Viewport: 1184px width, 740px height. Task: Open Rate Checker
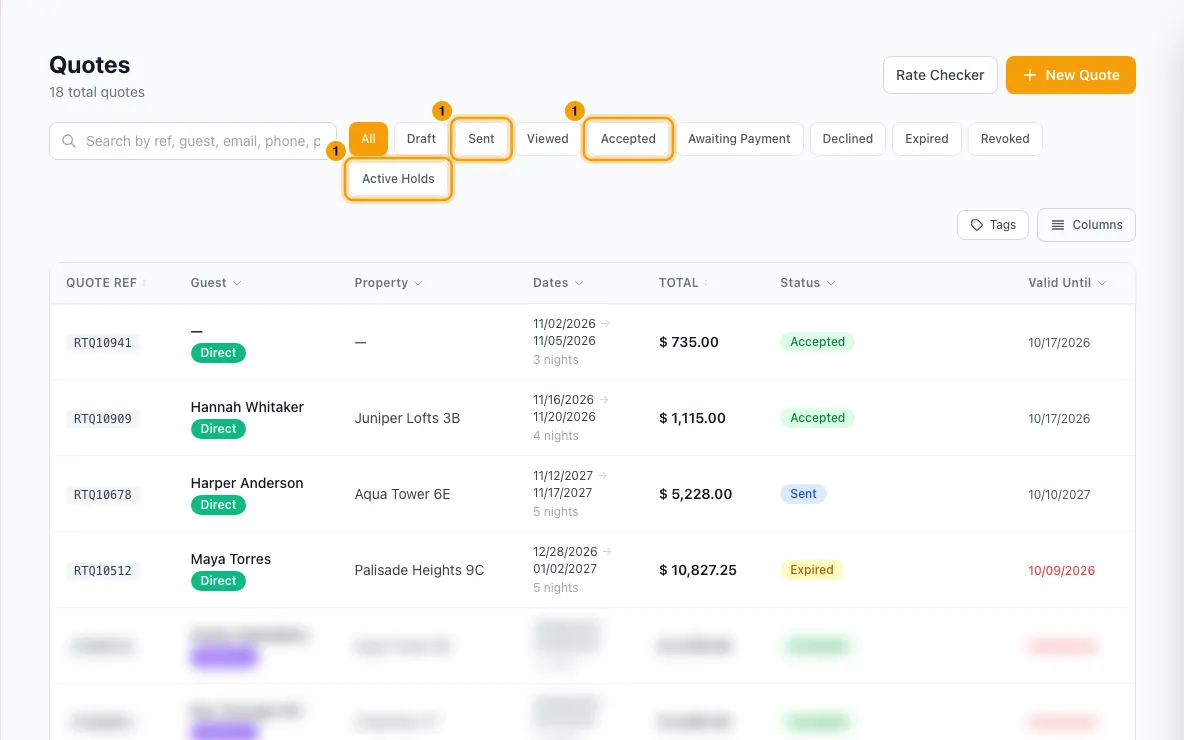(940, 75)
